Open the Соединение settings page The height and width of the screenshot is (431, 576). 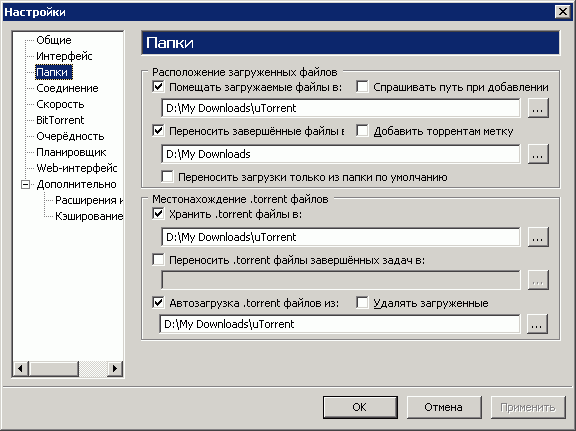coord(67,88)
